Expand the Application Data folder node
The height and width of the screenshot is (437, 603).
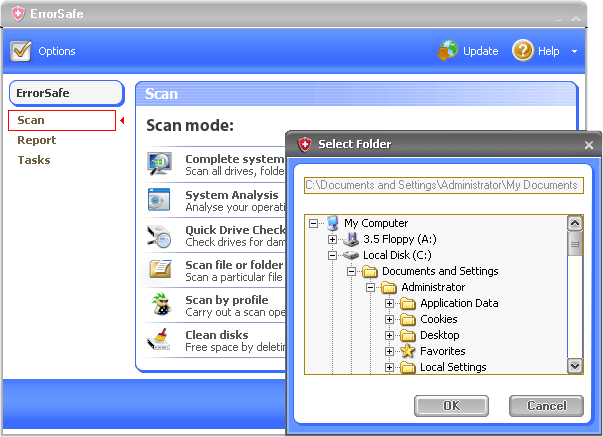pos(389,304)
